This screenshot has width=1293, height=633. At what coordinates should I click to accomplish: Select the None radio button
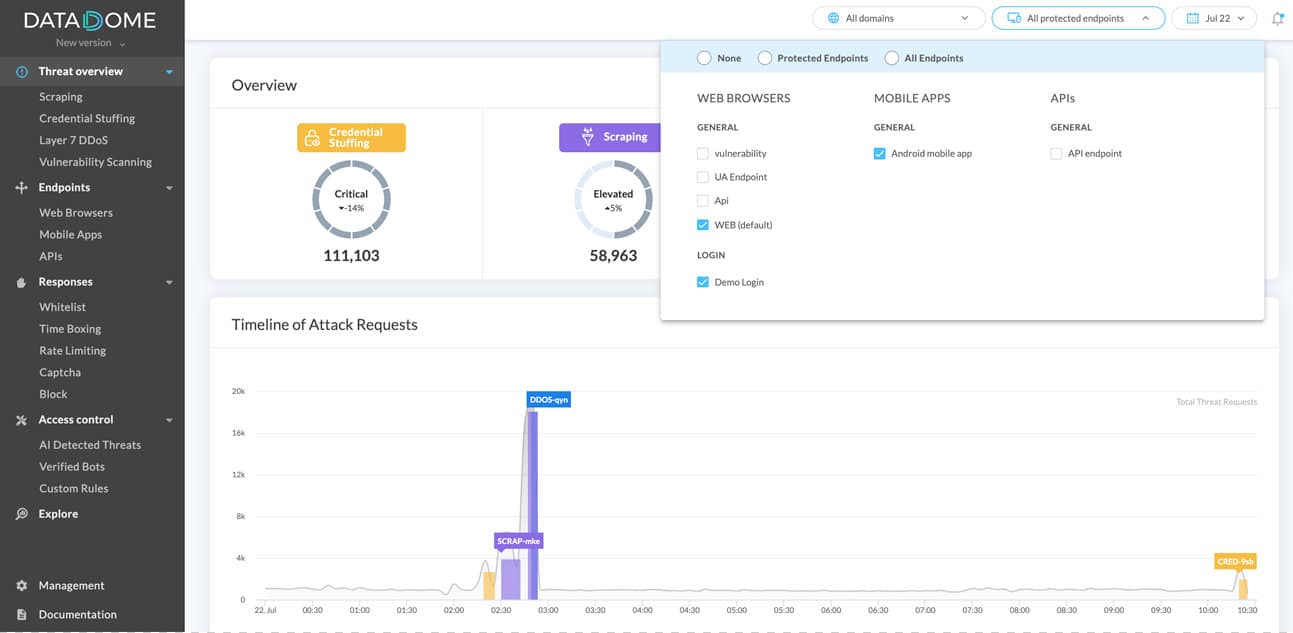point(704,58)
